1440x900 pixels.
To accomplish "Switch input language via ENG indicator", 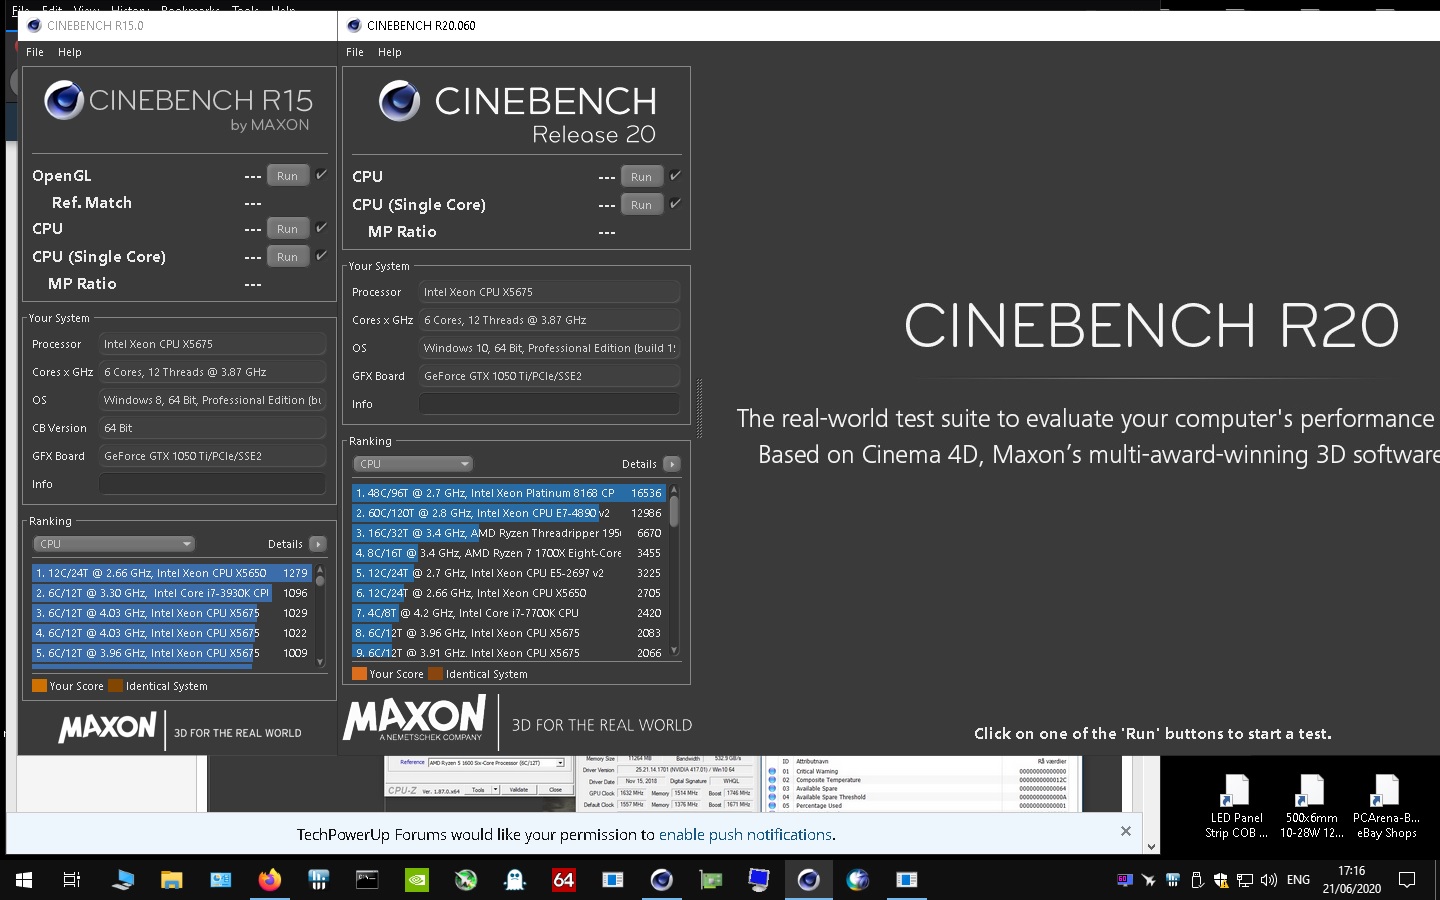I will coord(1298,880).
